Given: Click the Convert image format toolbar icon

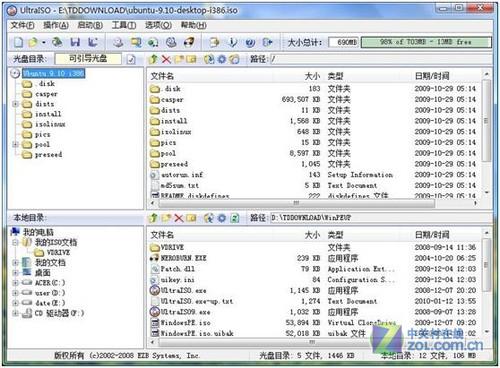Looking at the screenshot, I should [153, 42].
